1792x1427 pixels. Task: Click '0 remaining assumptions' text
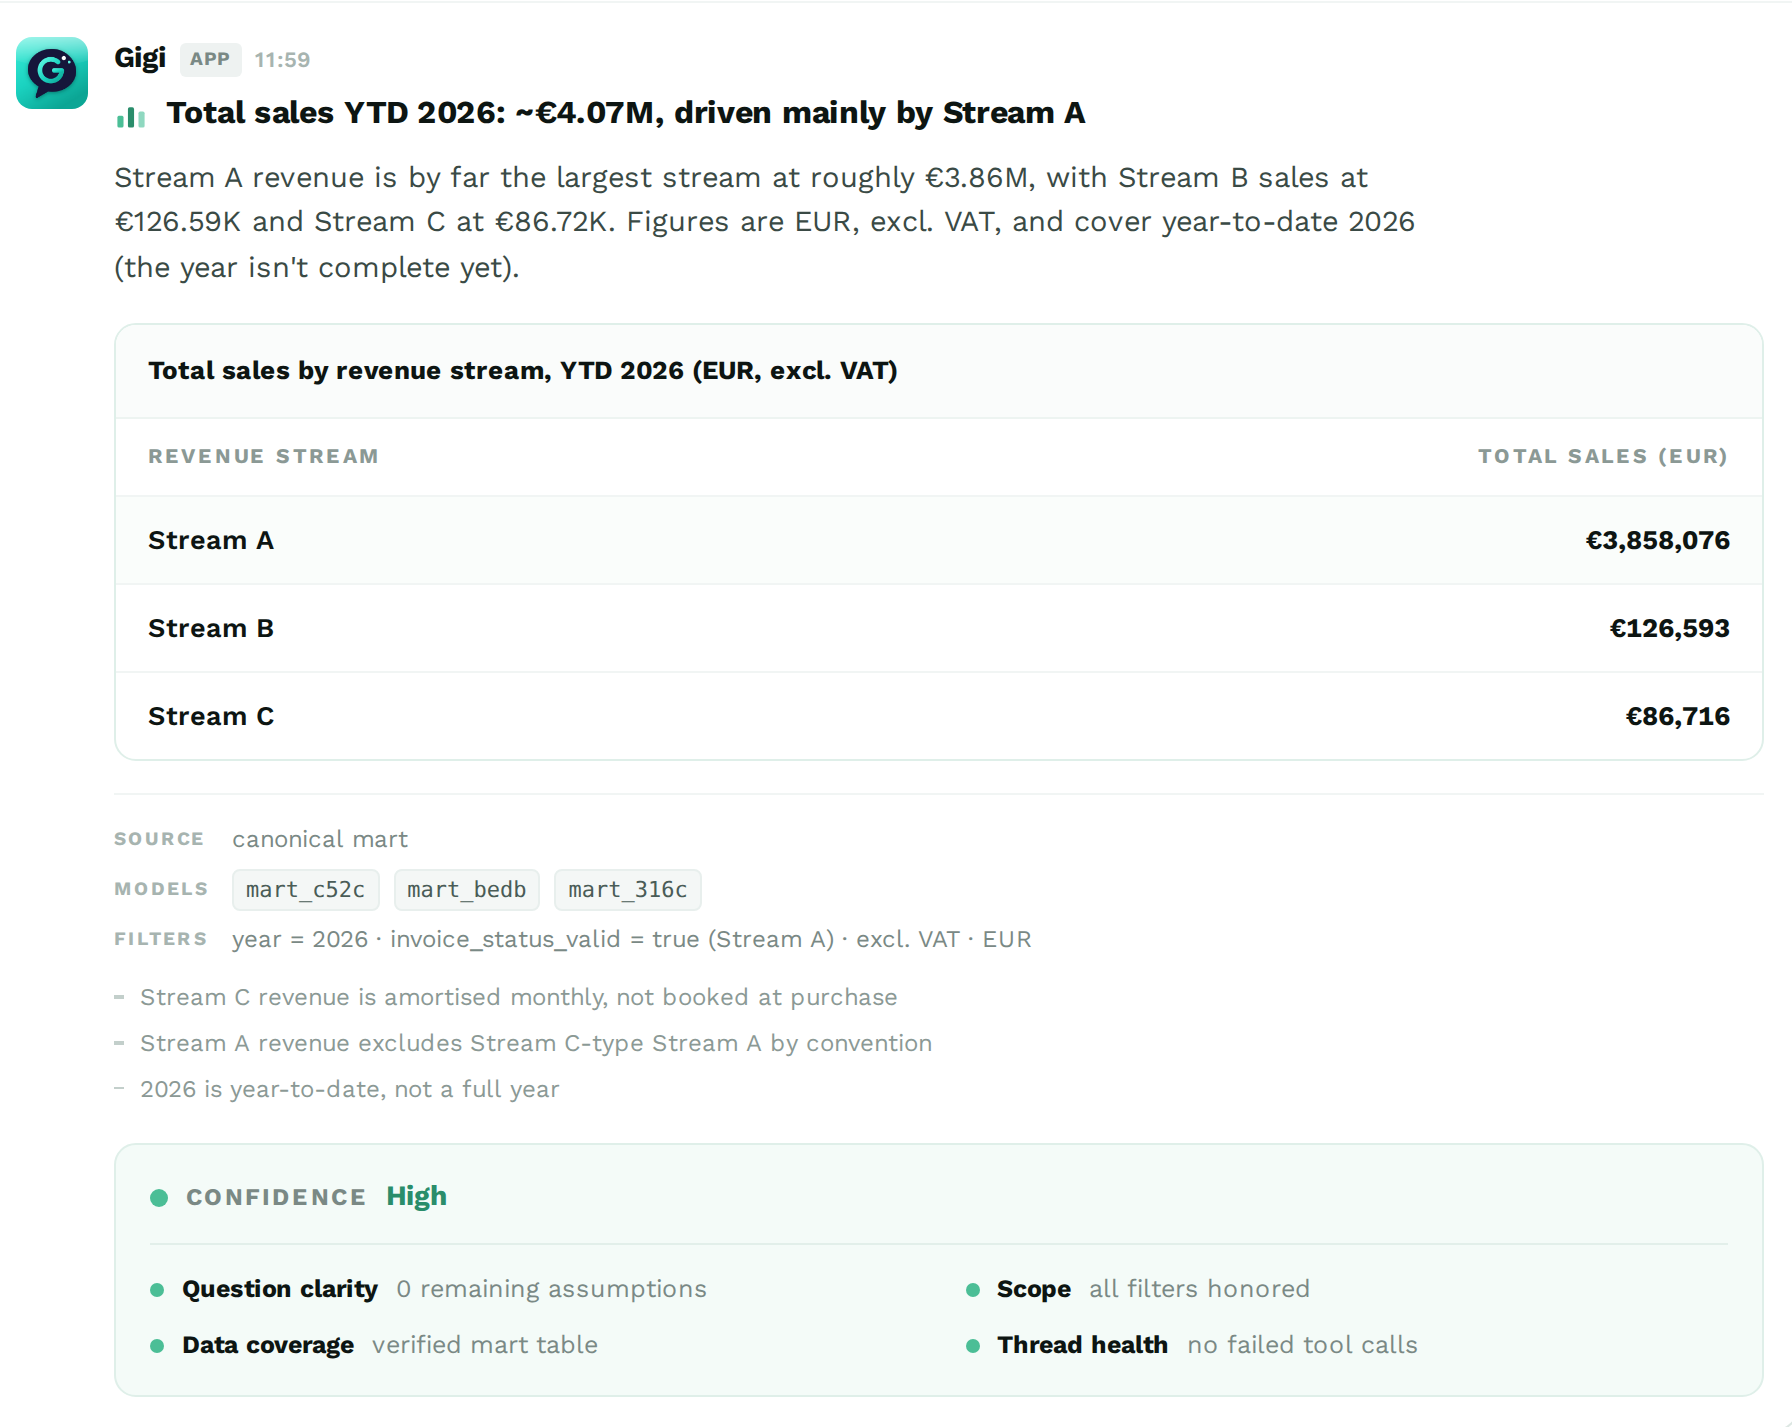pyautogui.click(x=551, y=1290)
